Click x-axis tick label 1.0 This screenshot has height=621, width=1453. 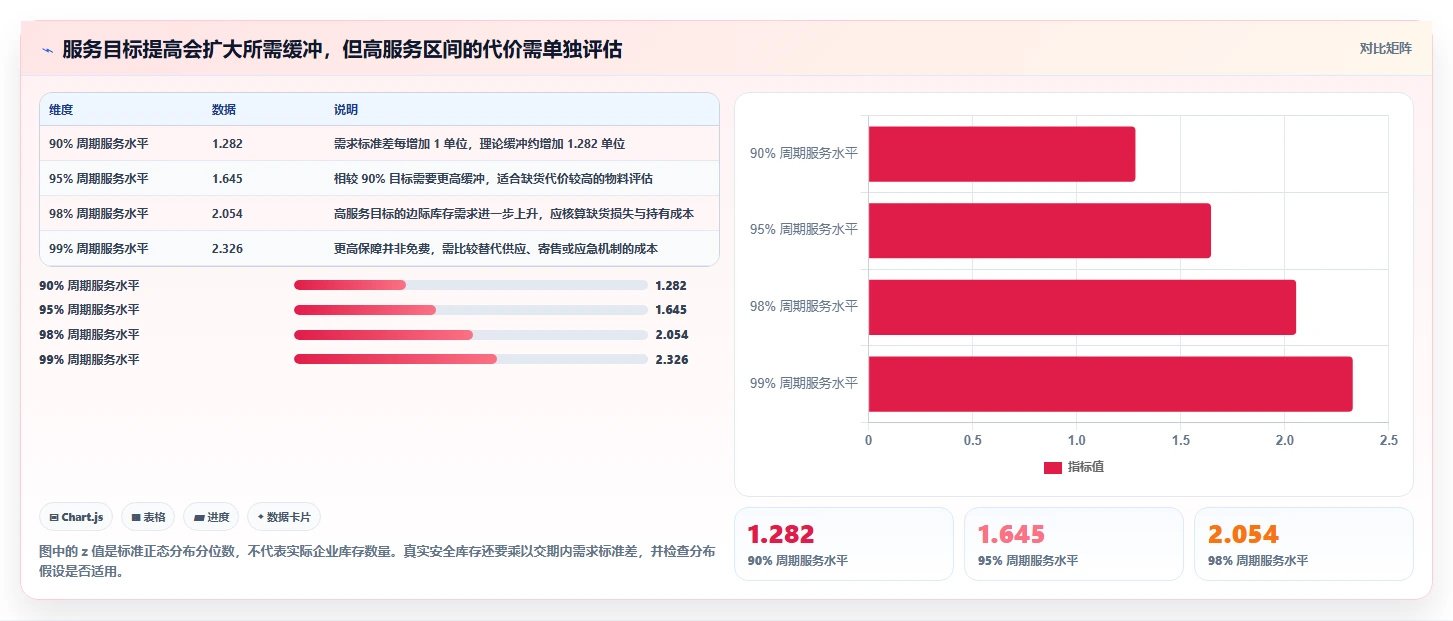pos(1076,440)
